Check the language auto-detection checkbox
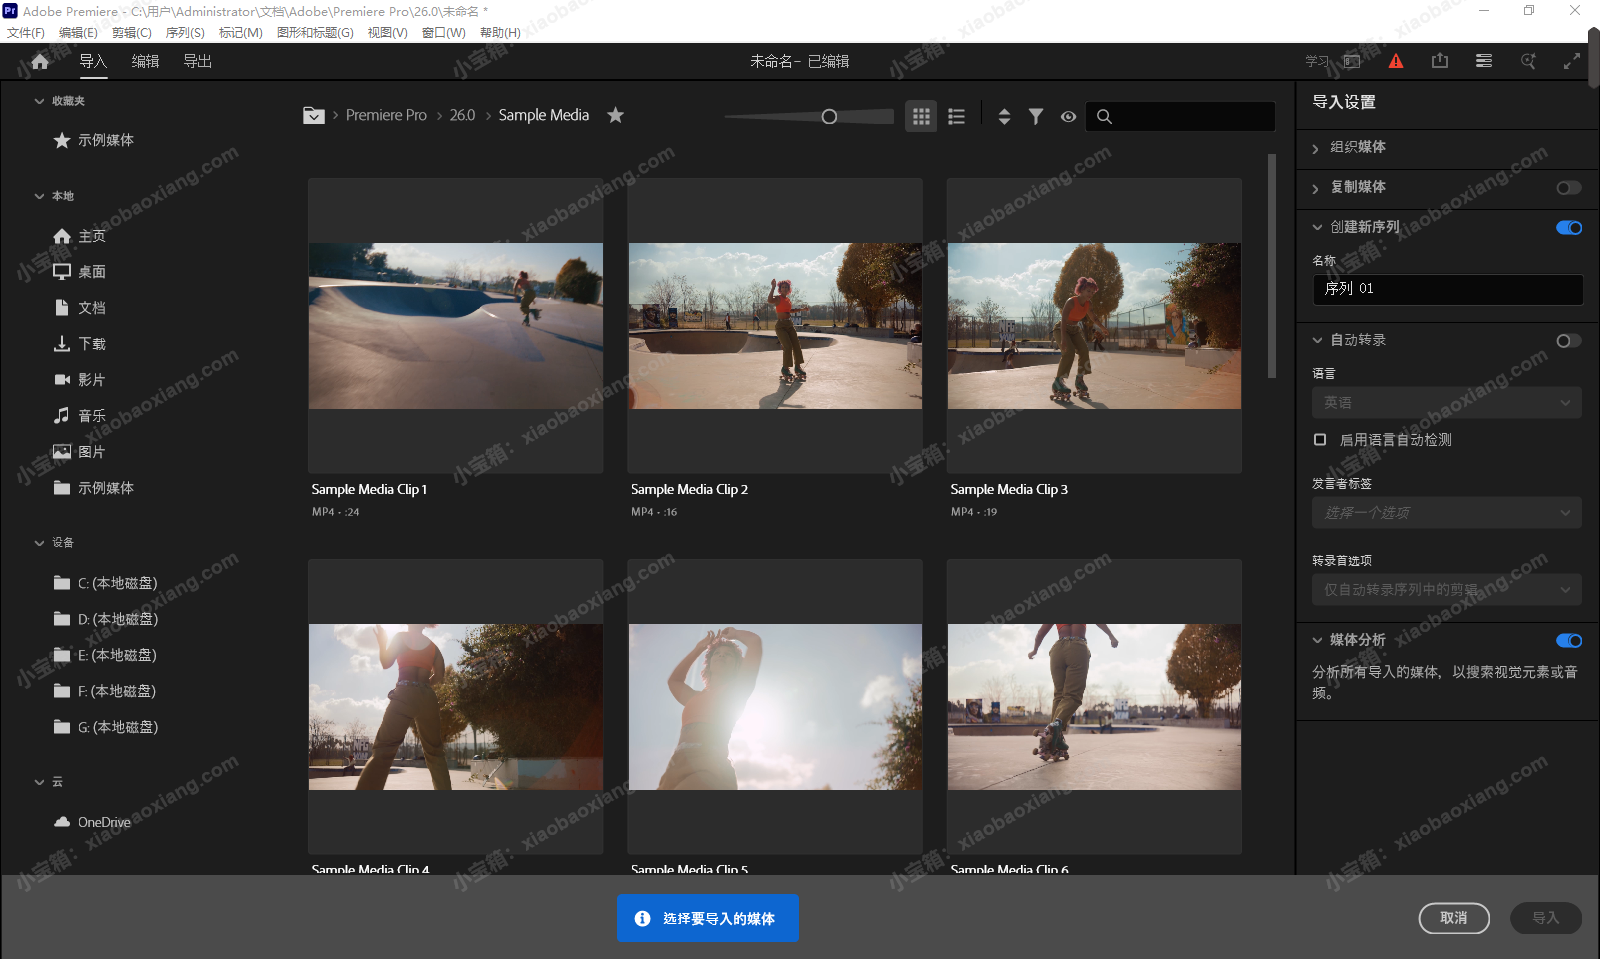 [1320, 440]
